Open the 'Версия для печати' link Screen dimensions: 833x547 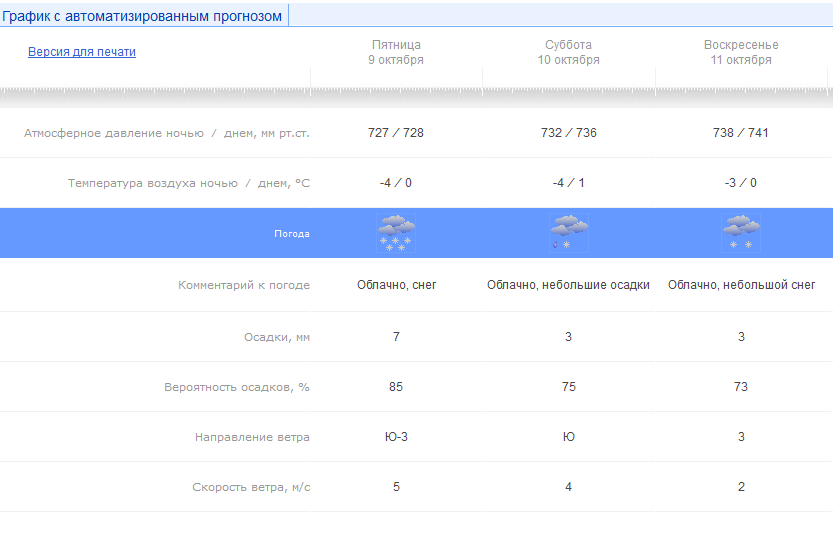82,52
